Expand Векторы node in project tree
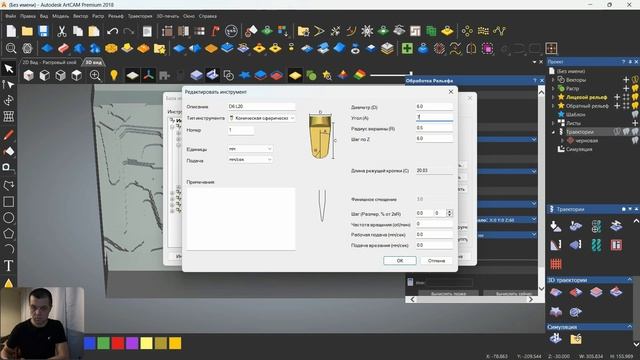640x360 pixels. (553, 80)
